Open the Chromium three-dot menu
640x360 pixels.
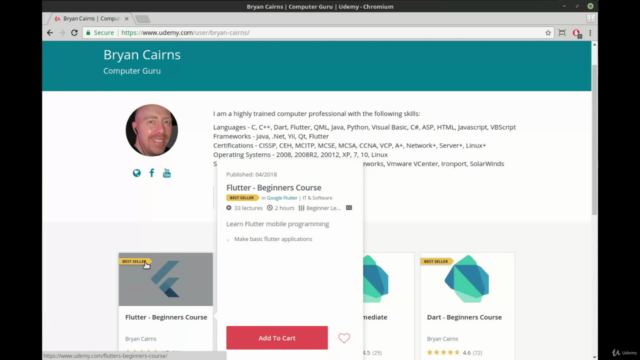pyautogui.click(x=590, y=33)
